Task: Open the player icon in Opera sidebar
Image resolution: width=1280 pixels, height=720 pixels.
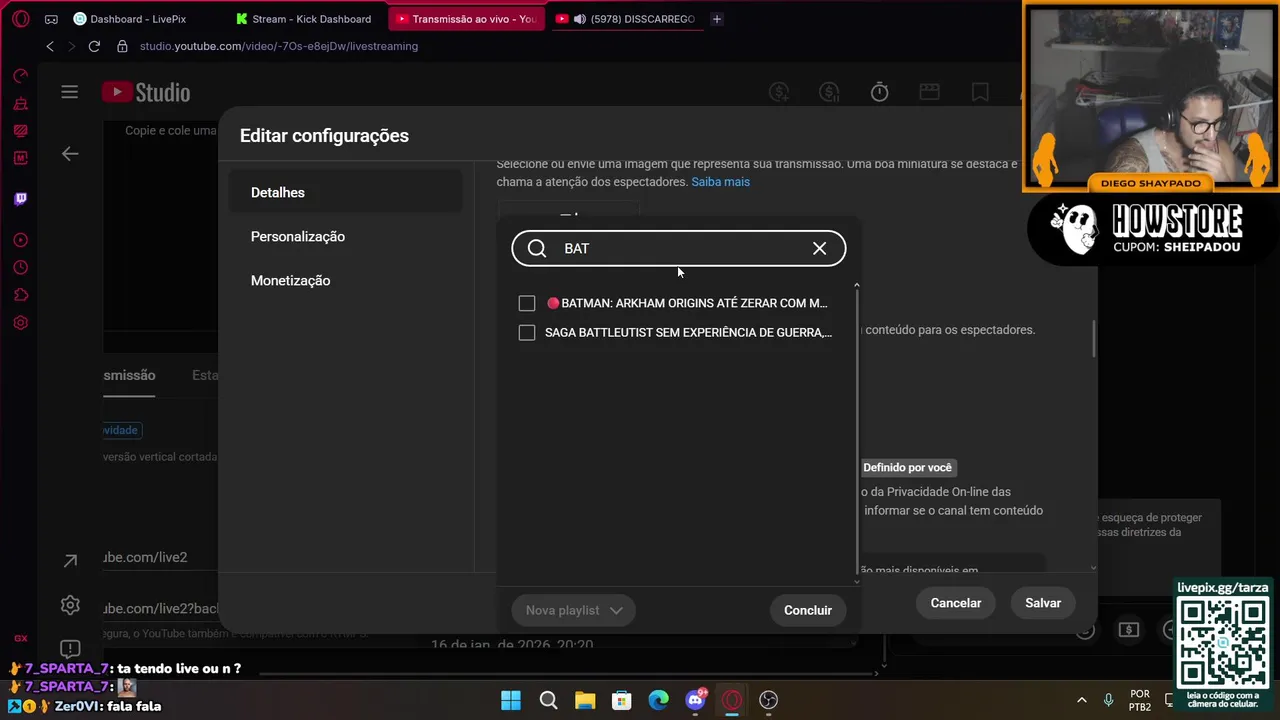Action: point(21,240)
